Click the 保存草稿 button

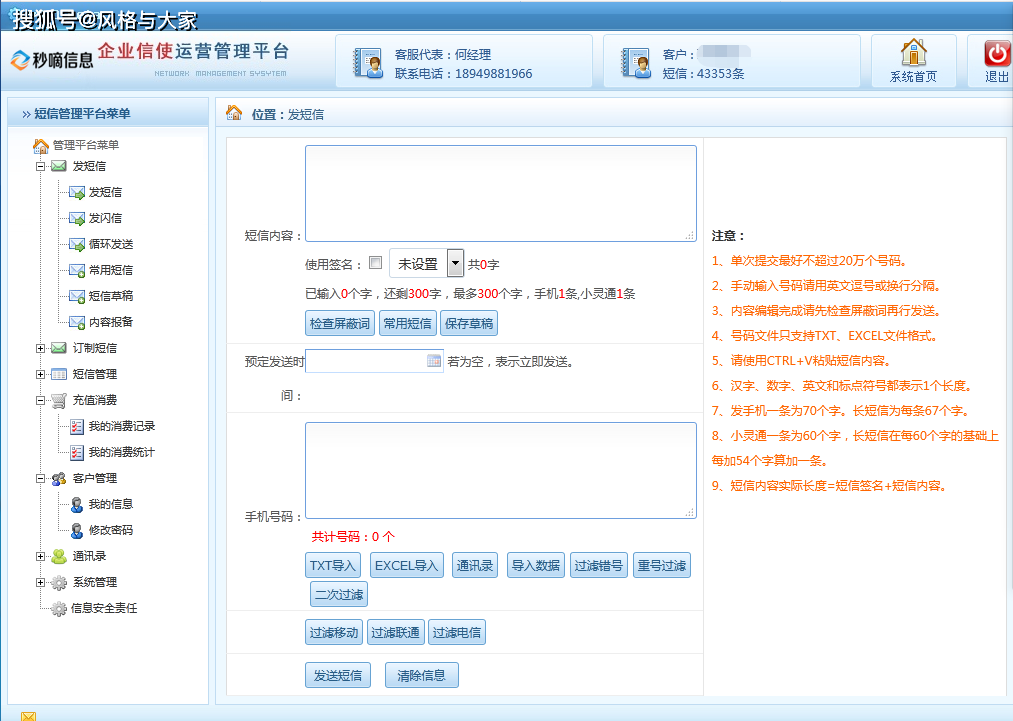(469, 323)
